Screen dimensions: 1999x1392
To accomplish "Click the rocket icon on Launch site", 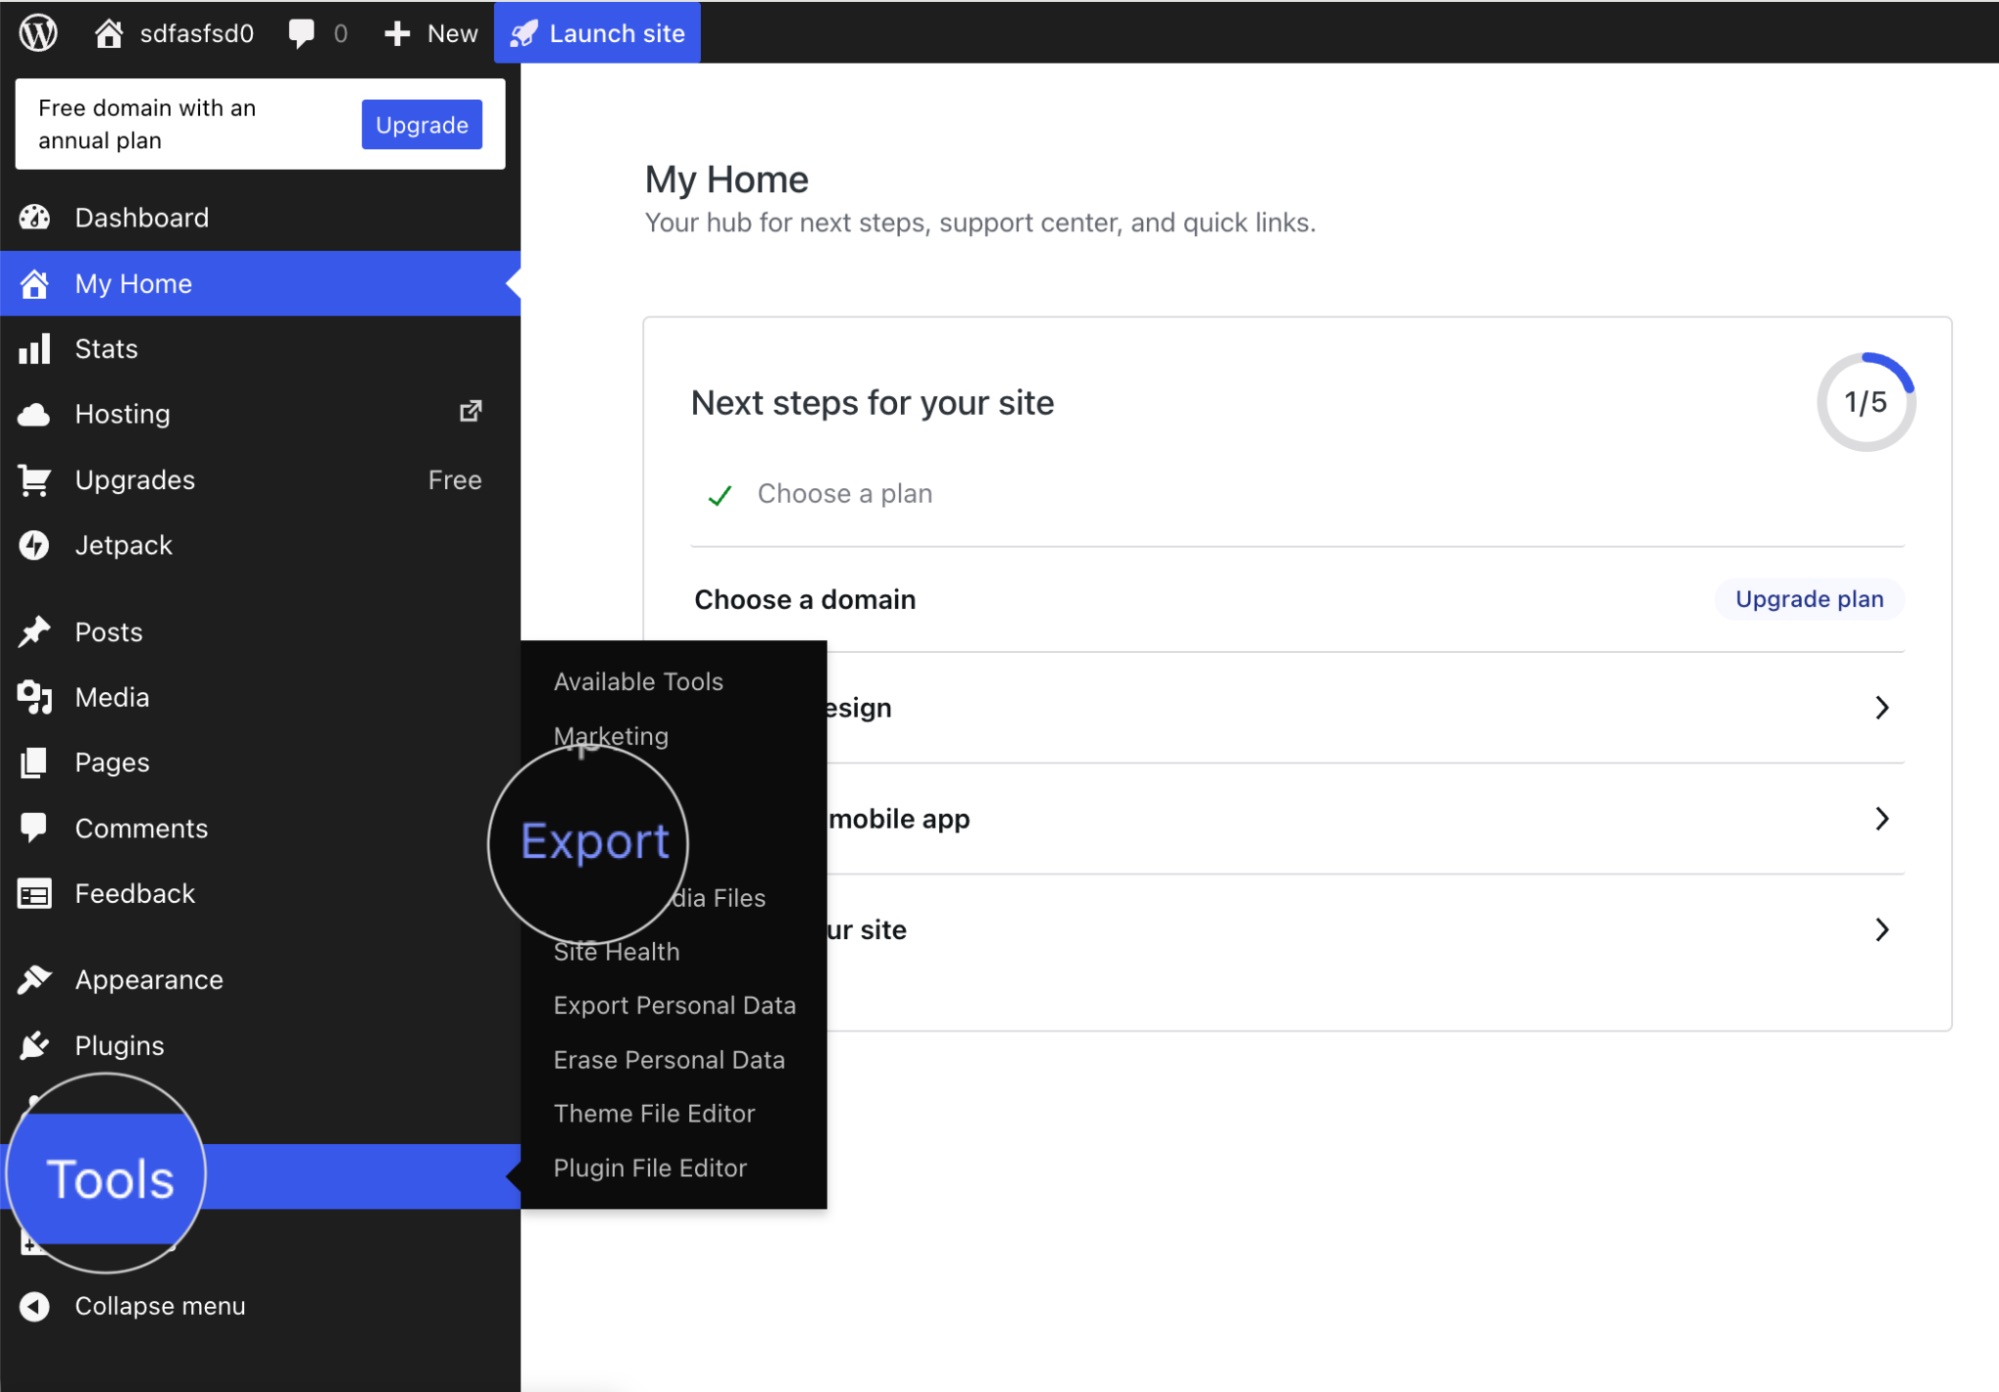I will tap(523, 34).
